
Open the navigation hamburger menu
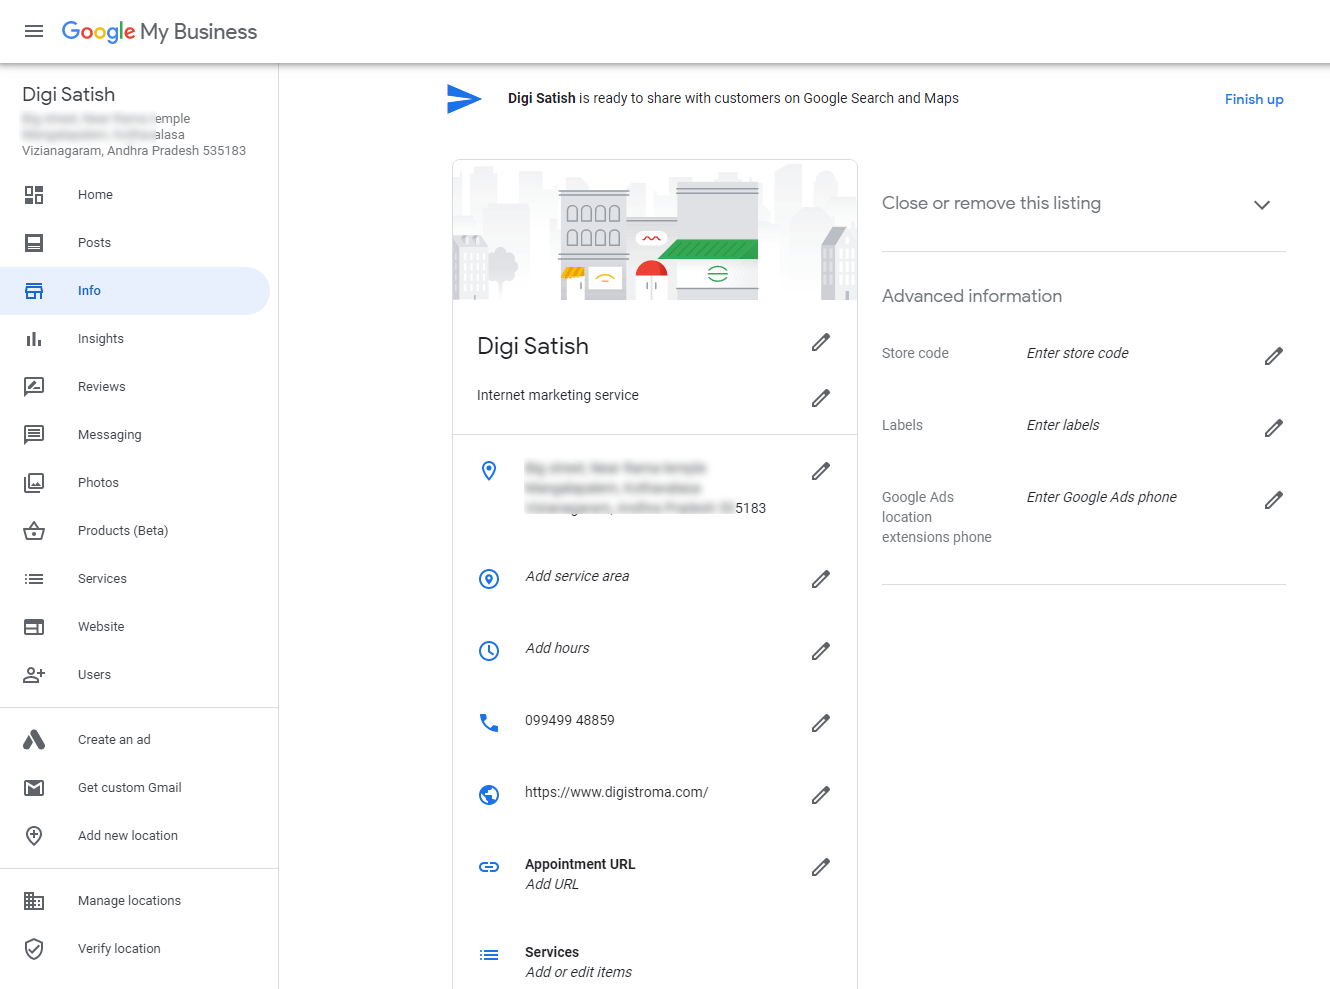click(34, 31)
